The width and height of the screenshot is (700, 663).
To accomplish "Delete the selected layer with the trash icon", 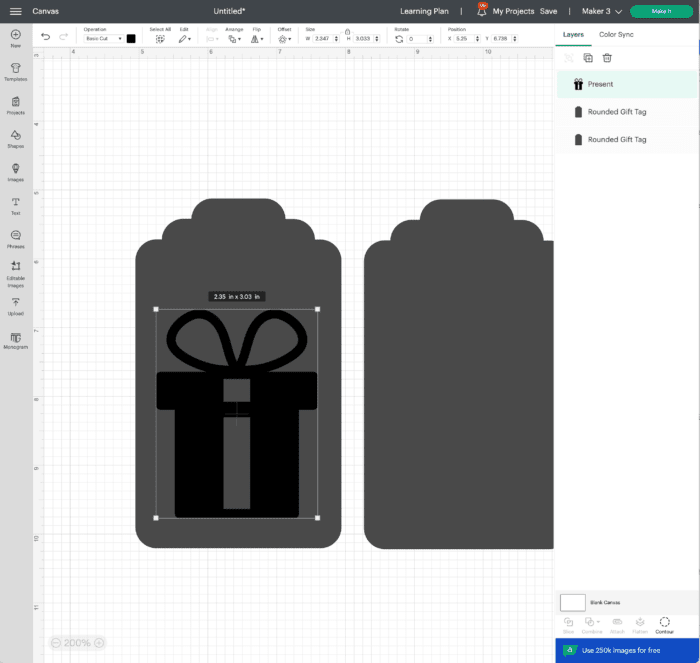I will click(607, 58).
